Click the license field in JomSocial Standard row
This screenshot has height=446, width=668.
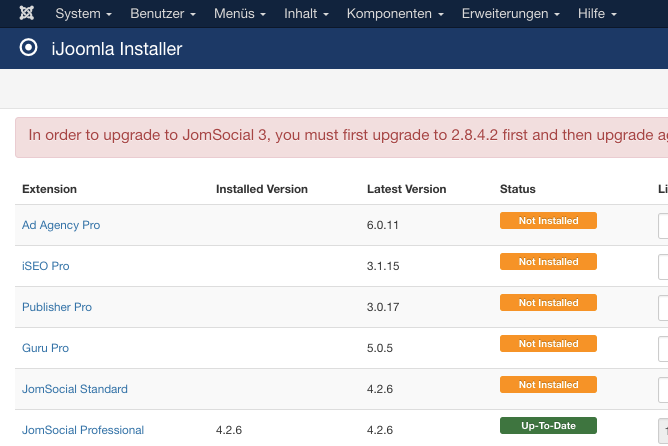(663, 389)
